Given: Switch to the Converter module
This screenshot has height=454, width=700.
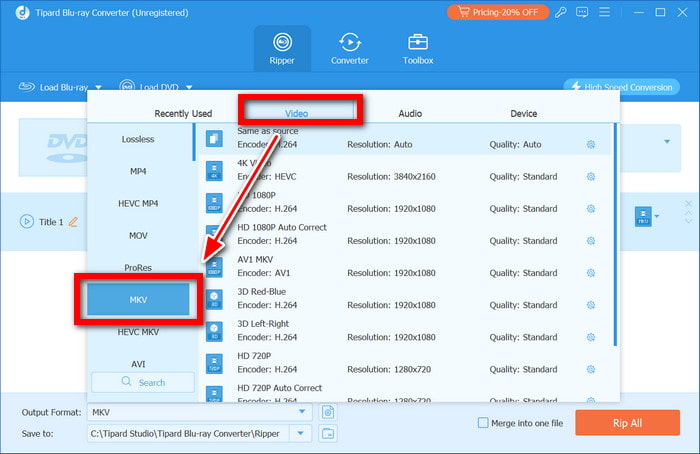Looking at the screenshot, I should click(350, 48).
